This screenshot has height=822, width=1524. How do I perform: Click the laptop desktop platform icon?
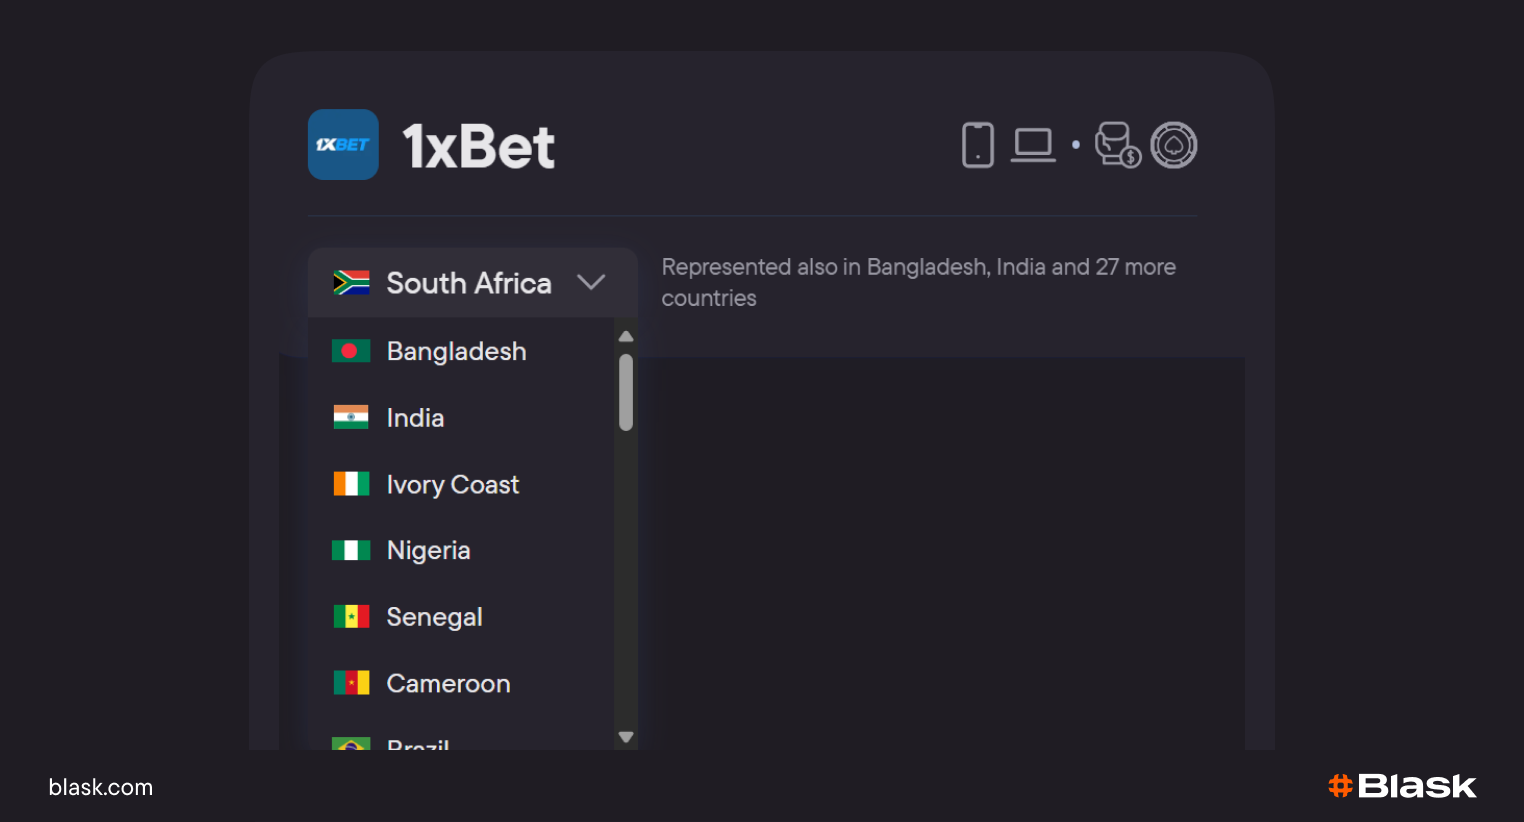point(1033,145)
